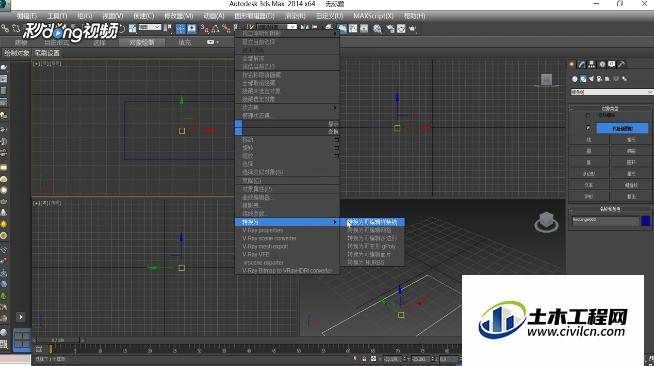Open the 样条线 shape type dropdown
The width and height of the screenshot is (654, 366).
click(x=611, y=92)
